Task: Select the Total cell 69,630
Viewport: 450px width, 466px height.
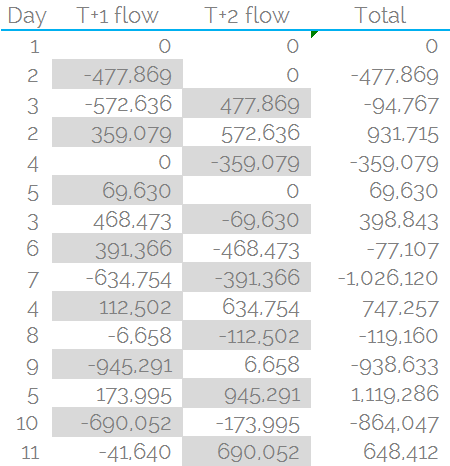Action: click(381, 190)
